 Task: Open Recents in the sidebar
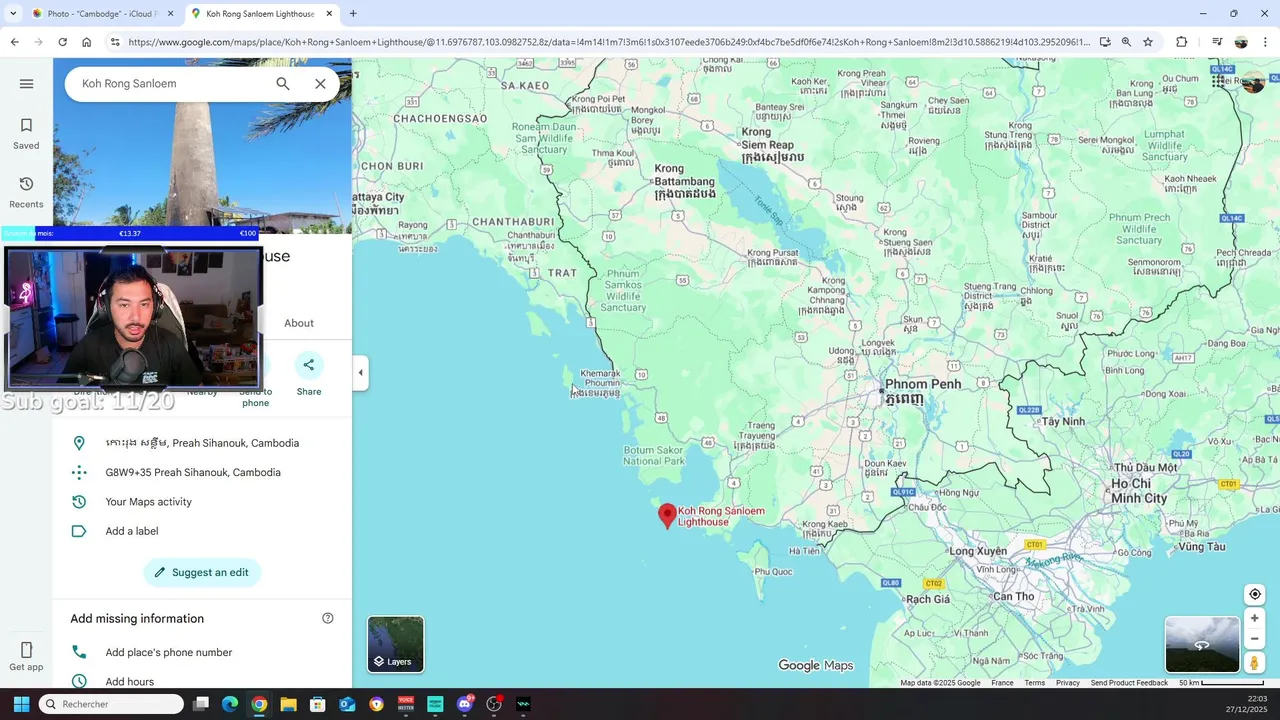tap(26, 192)
